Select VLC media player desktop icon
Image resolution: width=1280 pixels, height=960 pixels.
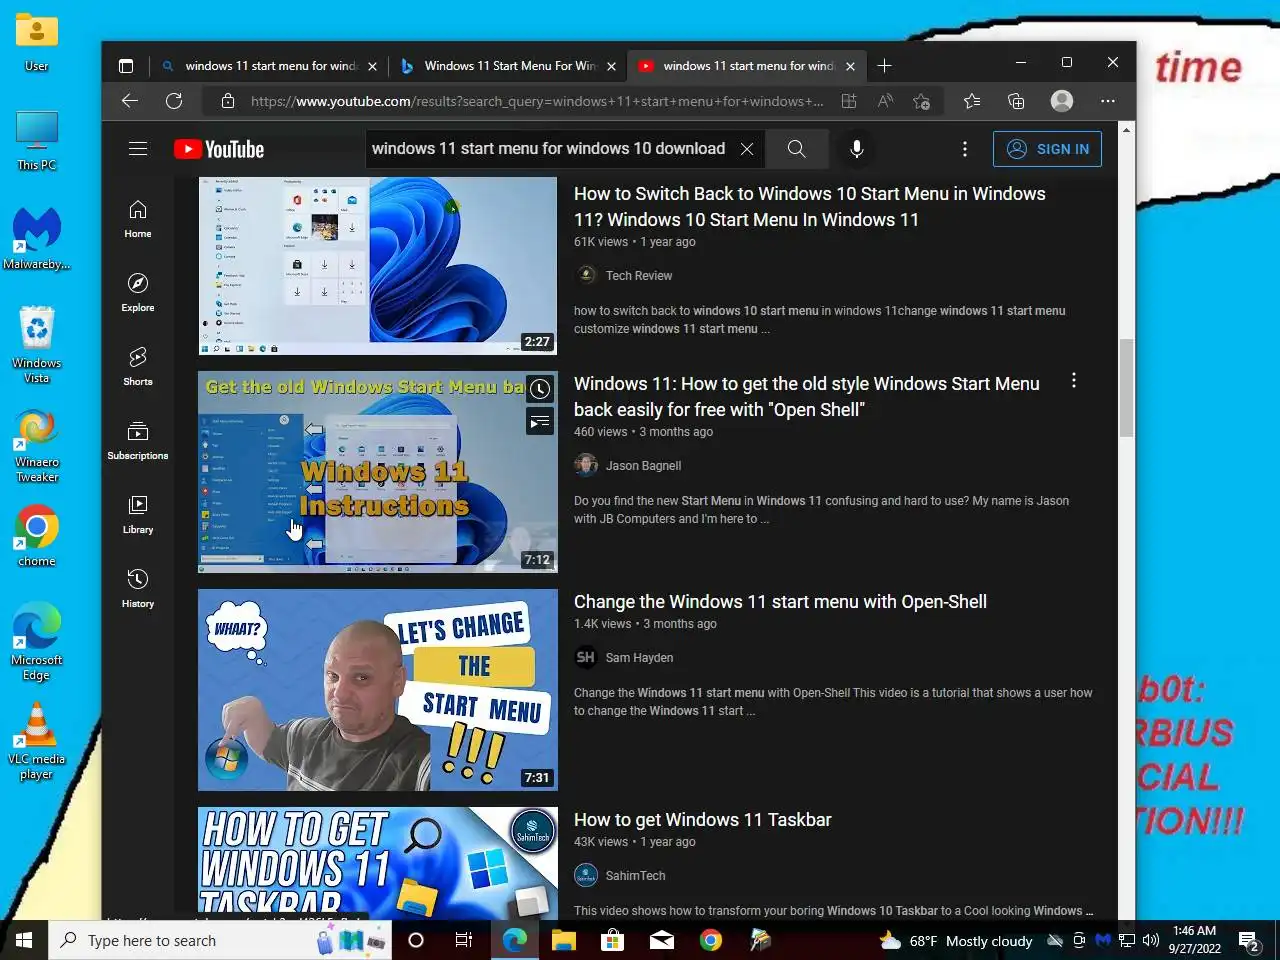(36, 741)
